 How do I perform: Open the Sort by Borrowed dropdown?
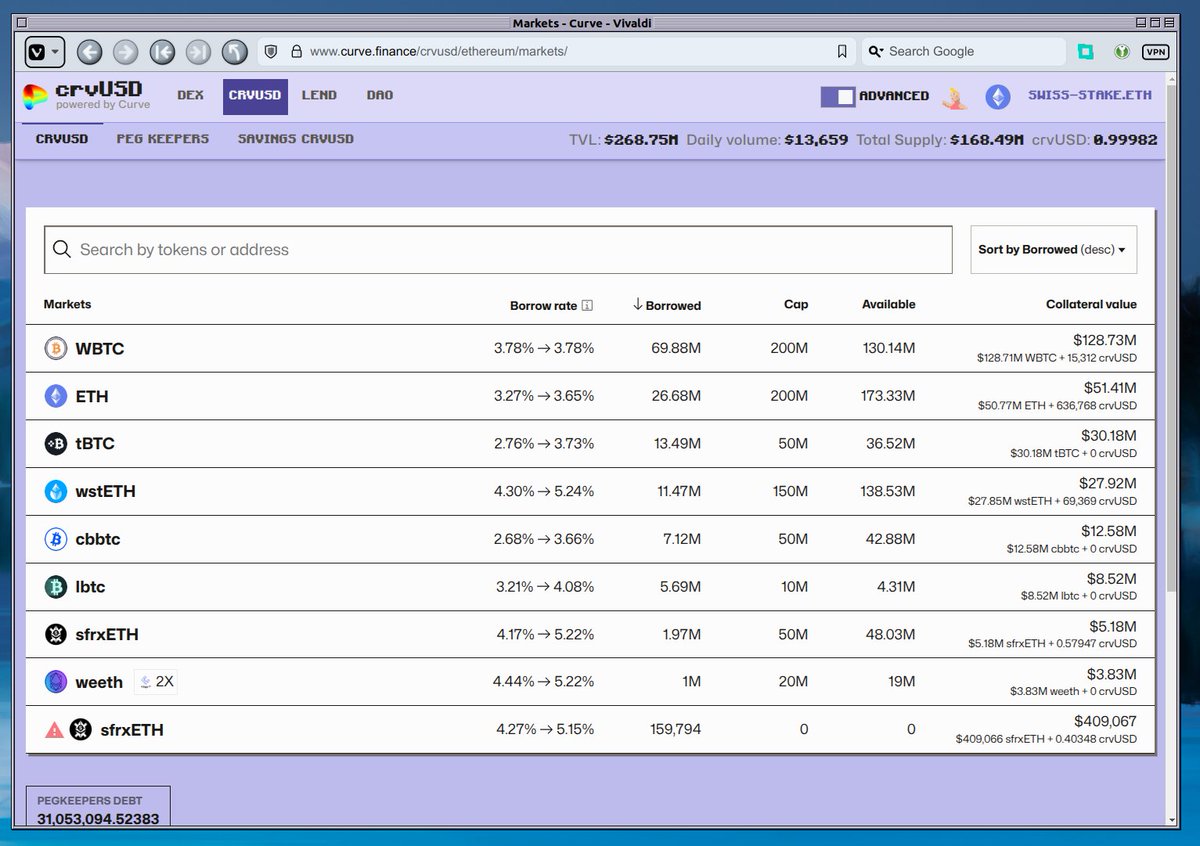tap(1053, 250)
